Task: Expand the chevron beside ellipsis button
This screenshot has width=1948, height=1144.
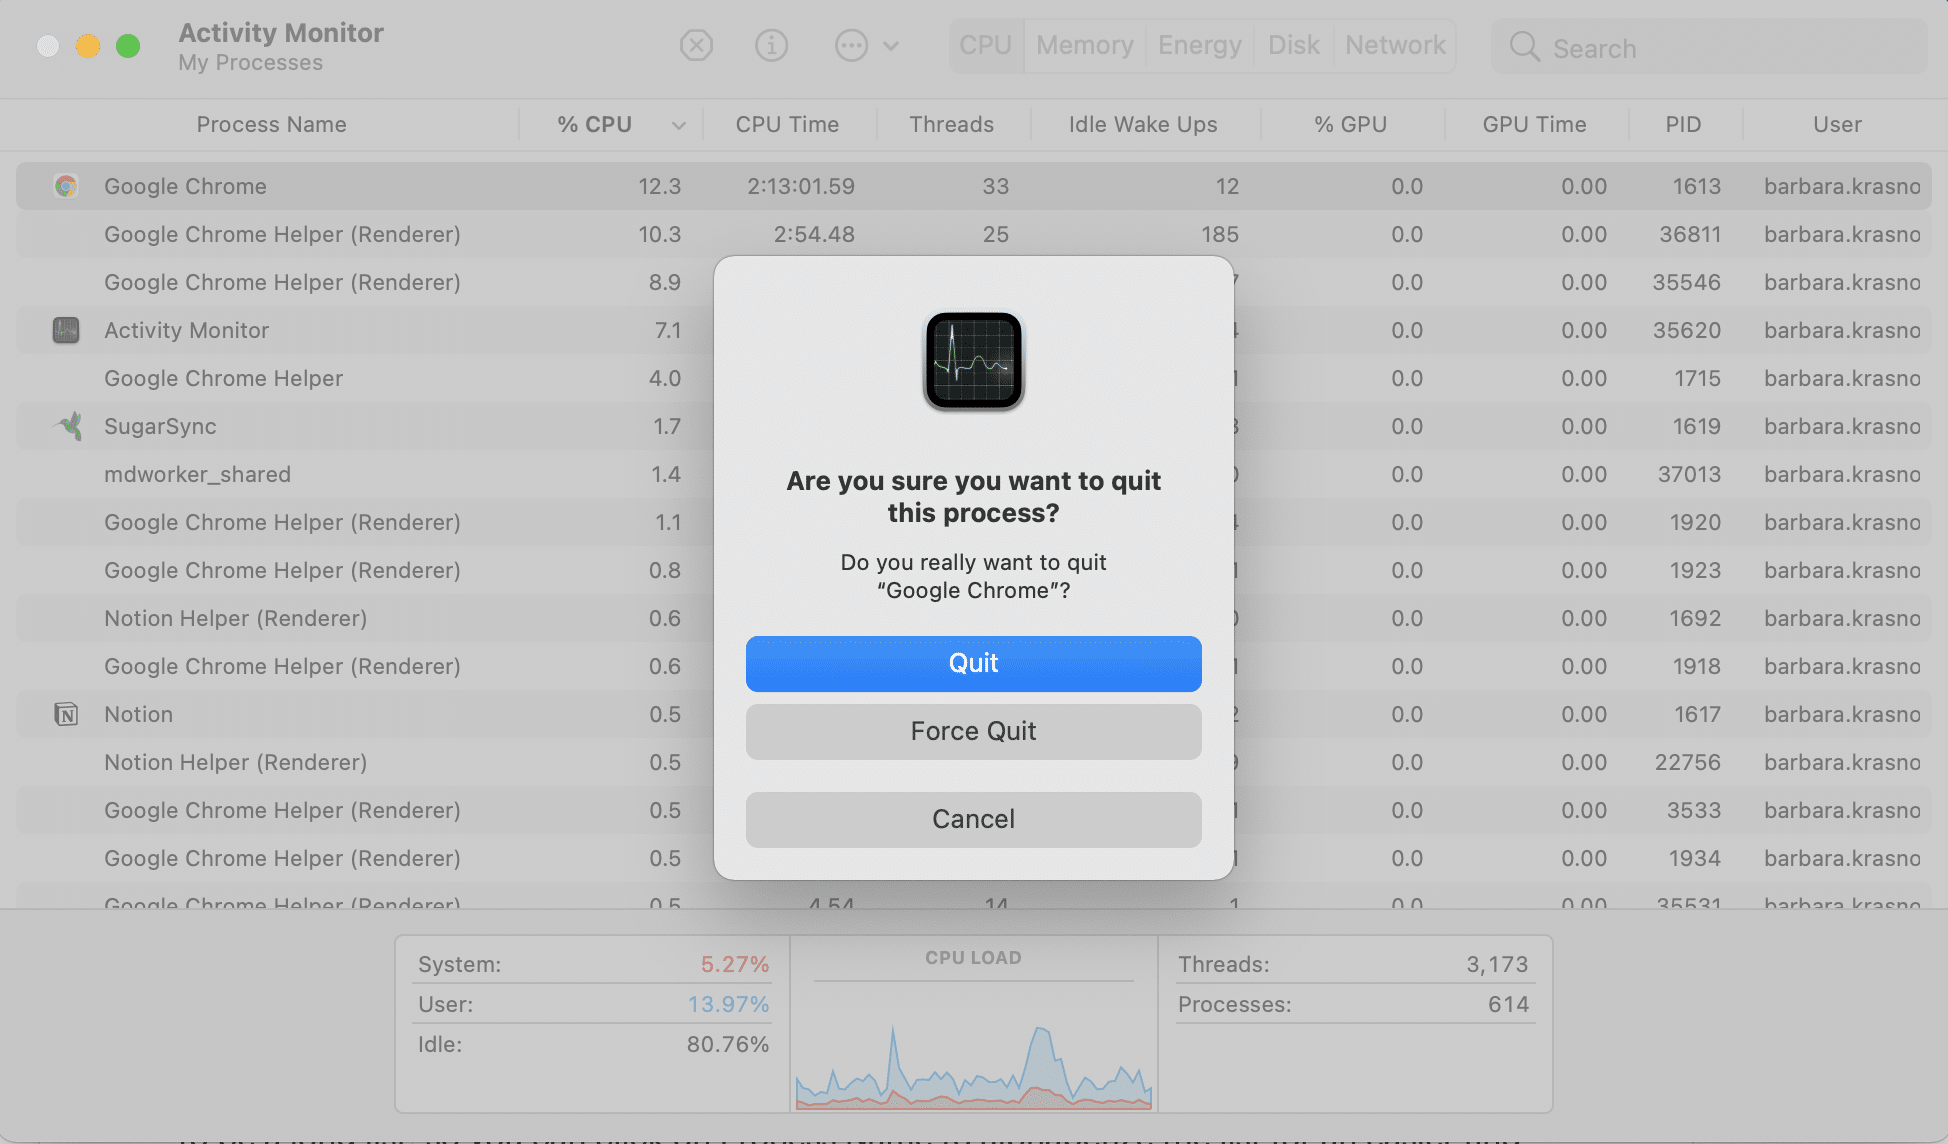Action: (891, 46)
